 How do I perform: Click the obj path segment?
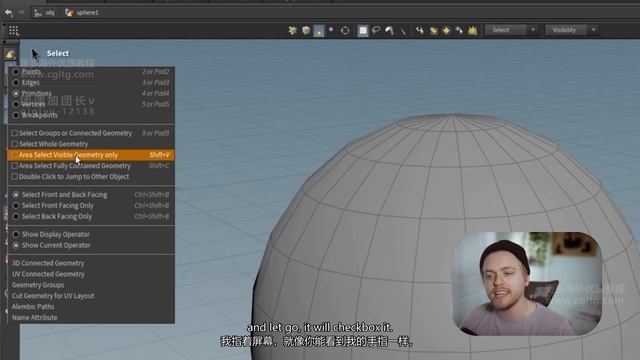[50, 13]
